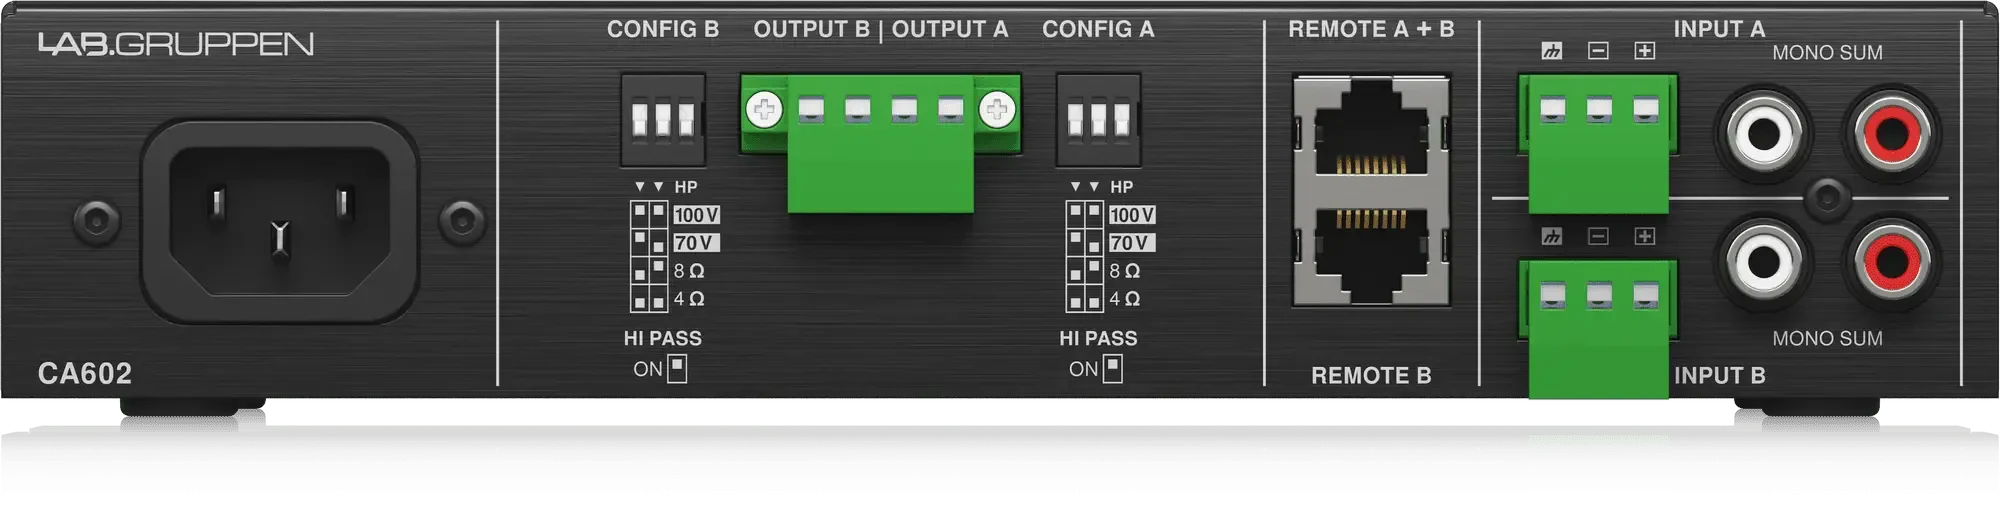This screenshot has width=2000, height=508.
Task: Toggle the Config B DIP switch block
Action: click(x=663, y=119)
